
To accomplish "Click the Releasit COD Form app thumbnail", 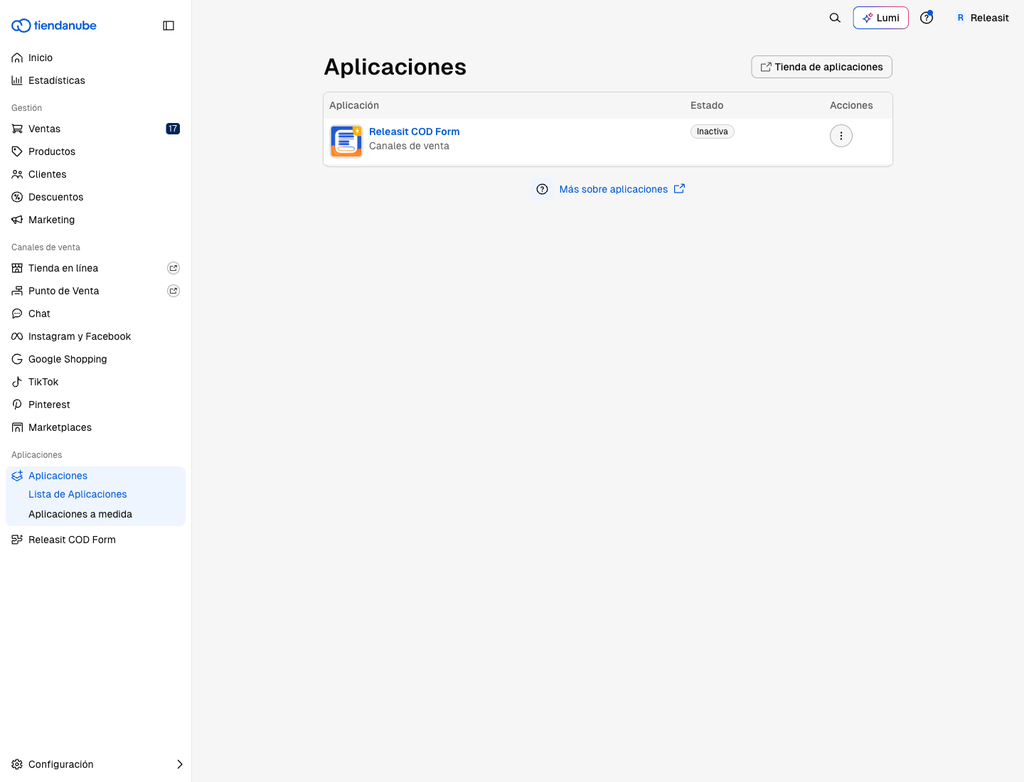I will tap(346, 141).
